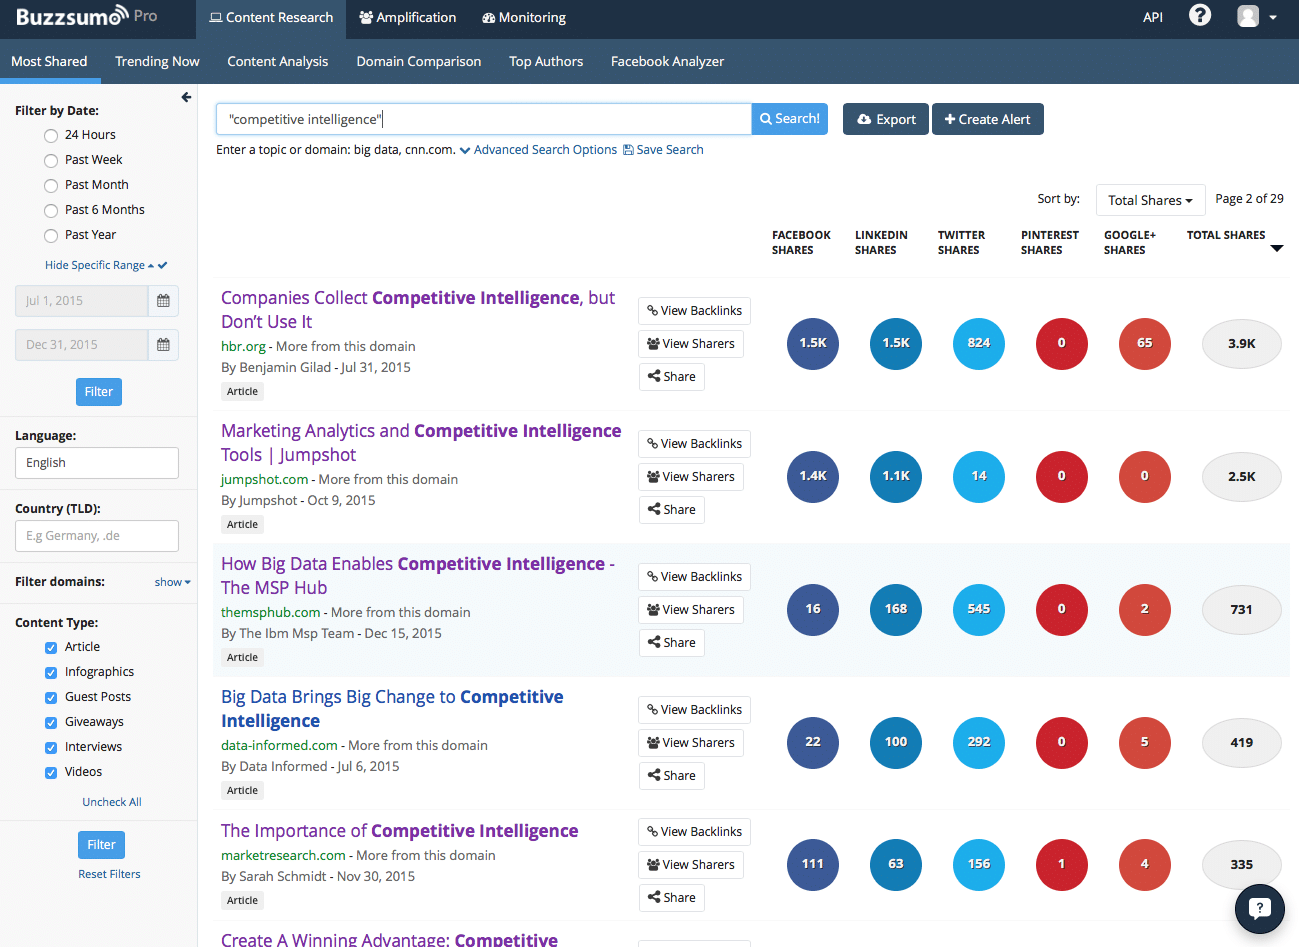Select the Past 6 Months date filter
1299x947 pixels.
[x=51, y=210]
